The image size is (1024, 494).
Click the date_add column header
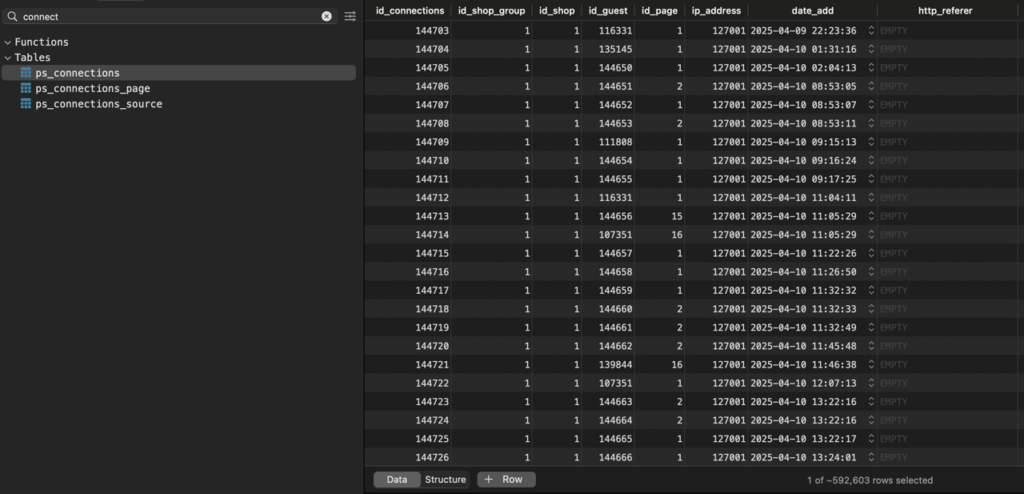click(812, 10)
